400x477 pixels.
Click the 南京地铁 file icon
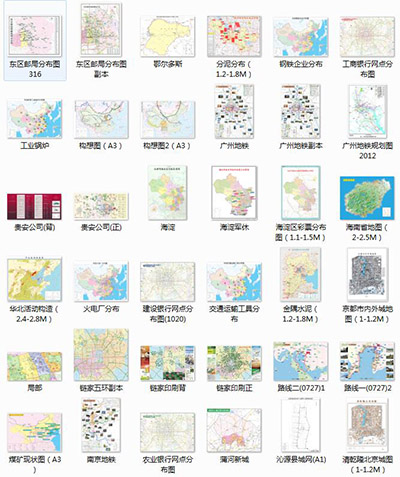pyautogui.click(x=101, y=425)
